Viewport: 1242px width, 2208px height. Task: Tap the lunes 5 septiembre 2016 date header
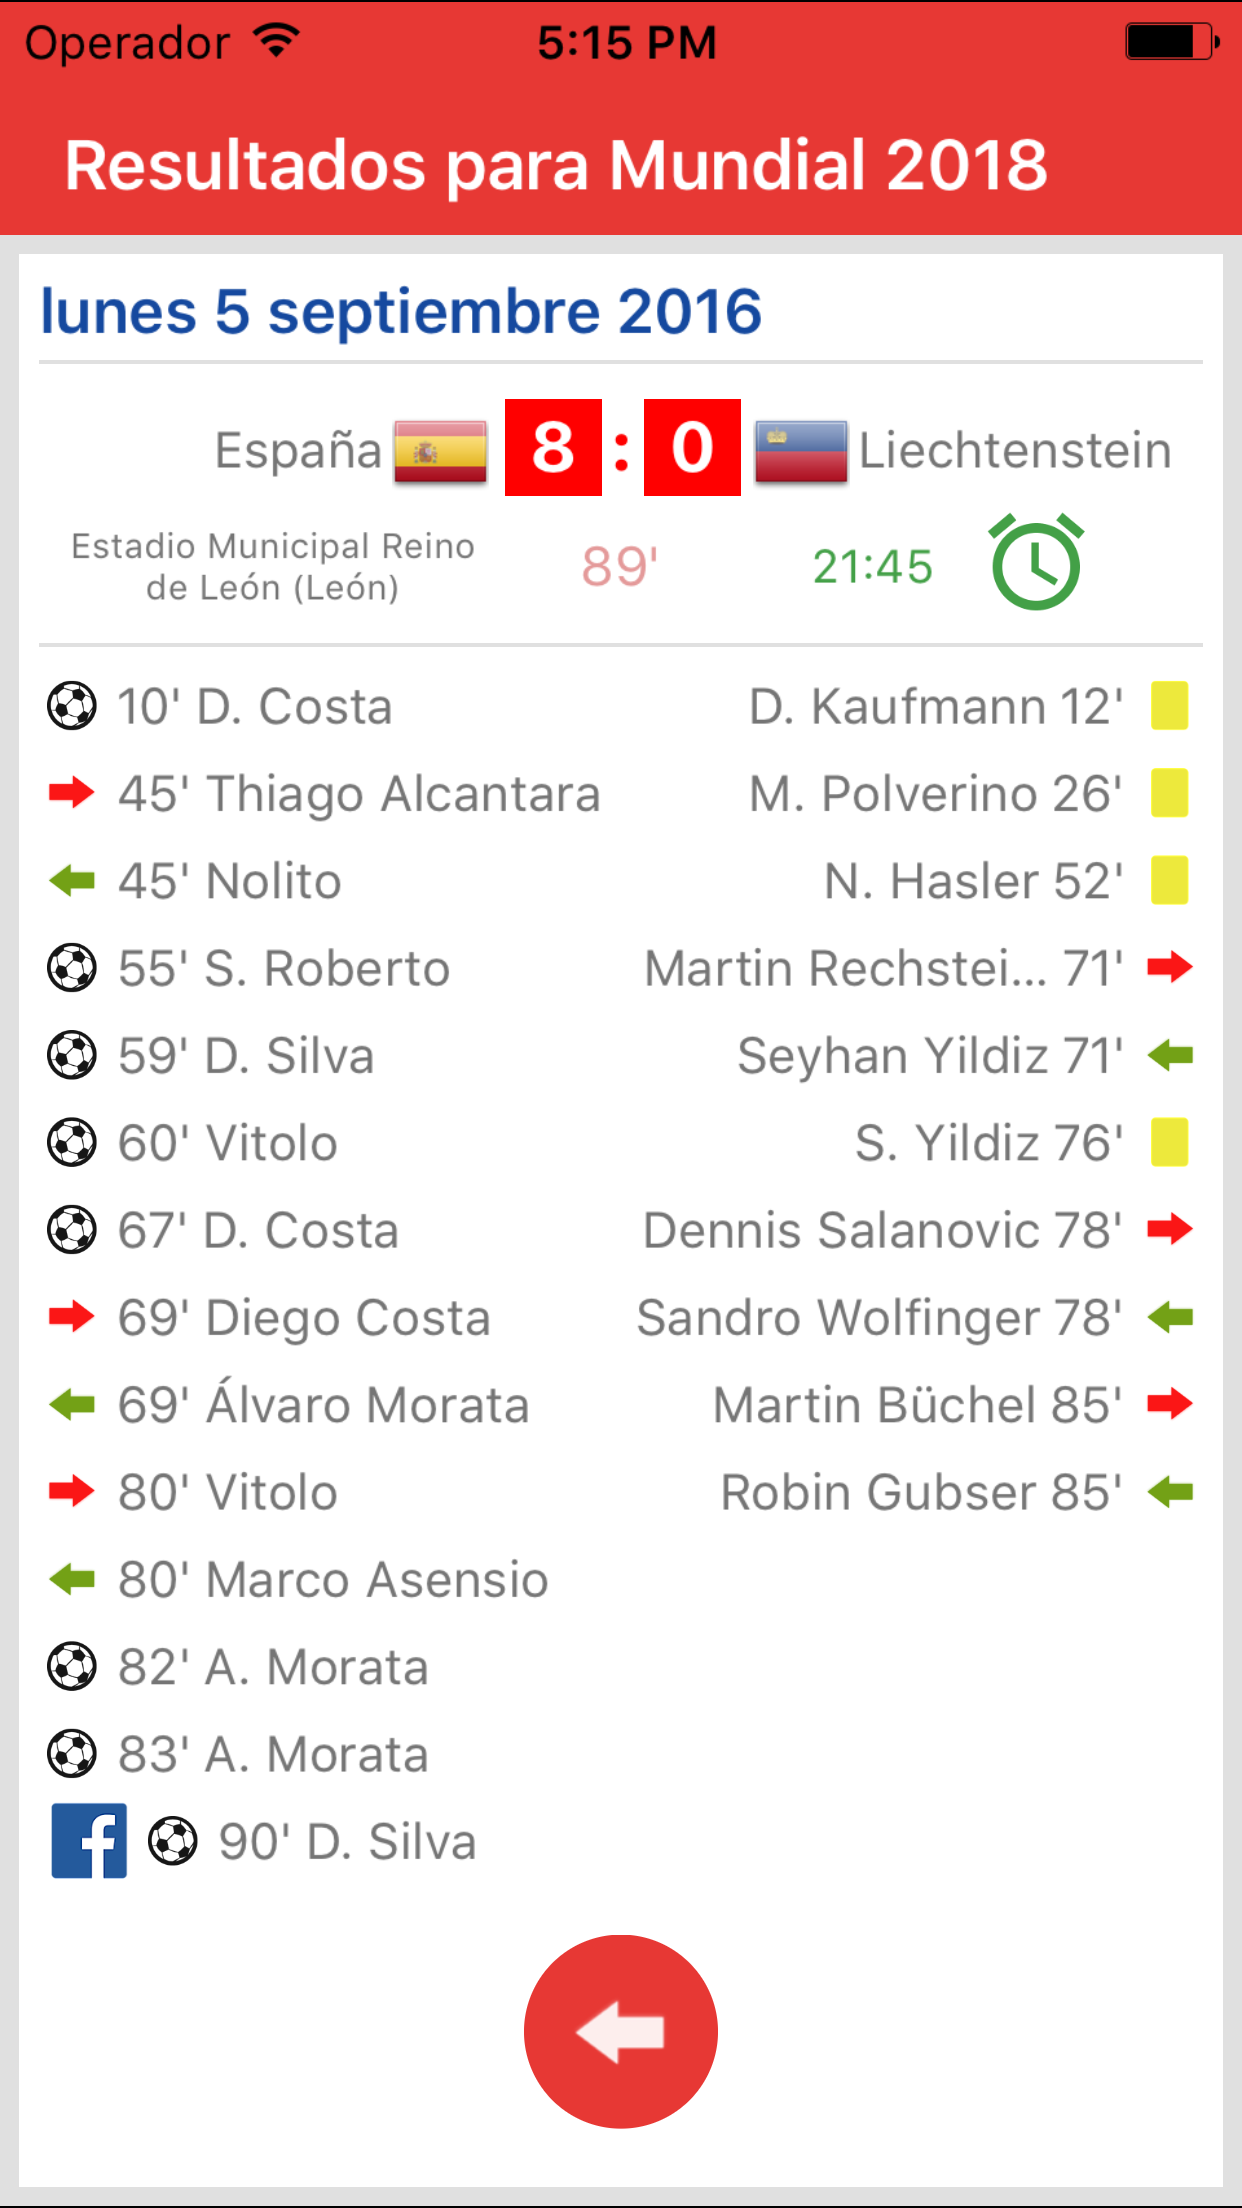tap(401, 311)
